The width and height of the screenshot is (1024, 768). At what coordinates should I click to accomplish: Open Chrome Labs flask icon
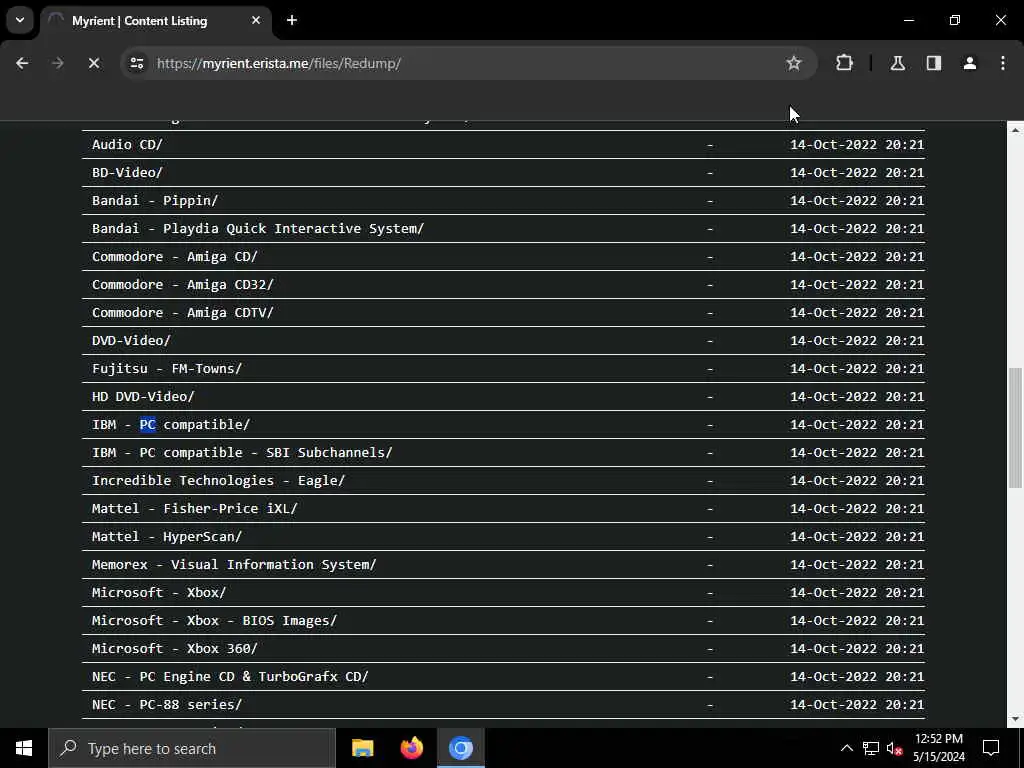point(898,63)
